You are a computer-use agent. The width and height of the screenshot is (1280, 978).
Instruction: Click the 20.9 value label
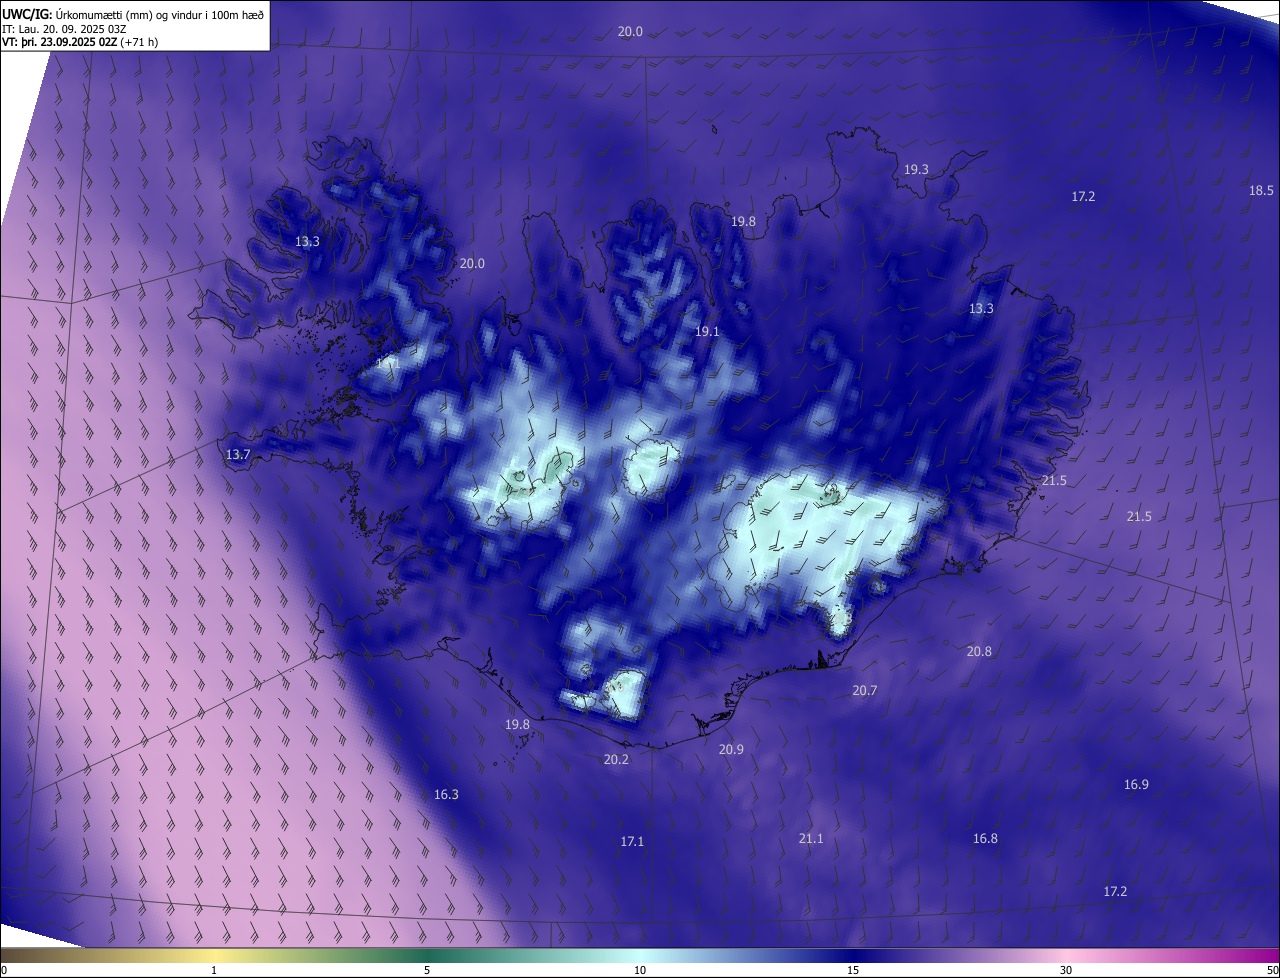731,749
